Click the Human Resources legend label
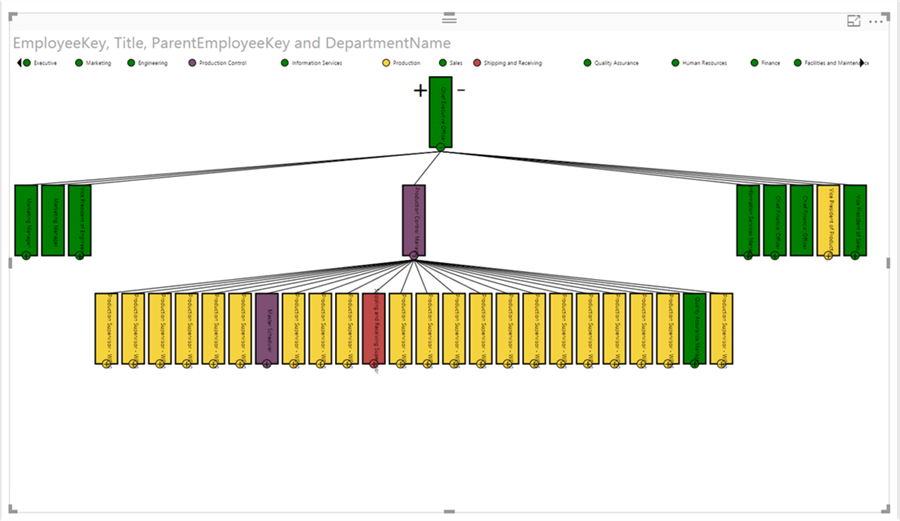The image size is (900, 521). pyautogui.click(x=705, y=63)
